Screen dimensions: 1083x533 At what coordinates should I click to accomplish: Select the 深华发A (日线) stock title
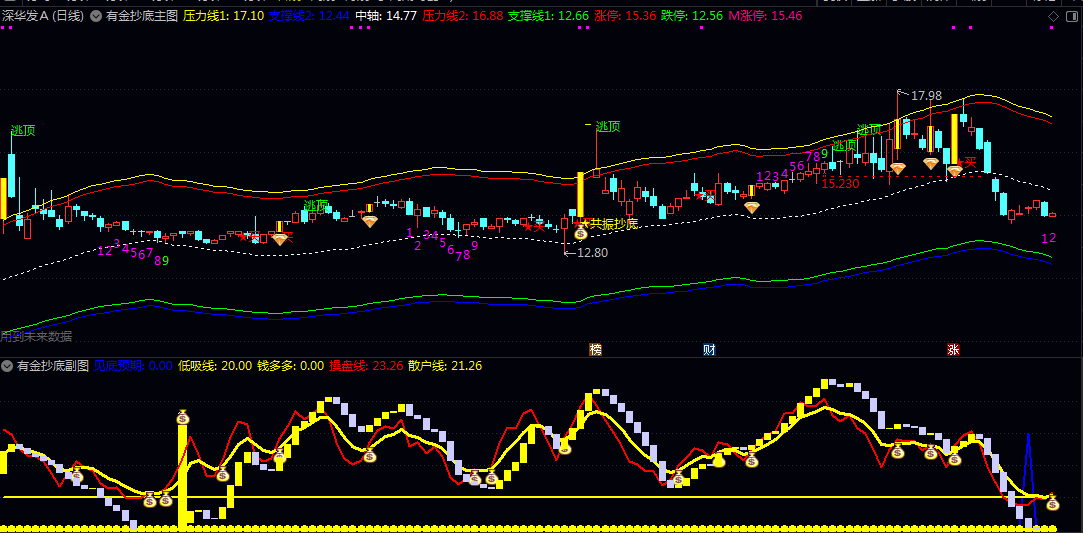(44, 16)
